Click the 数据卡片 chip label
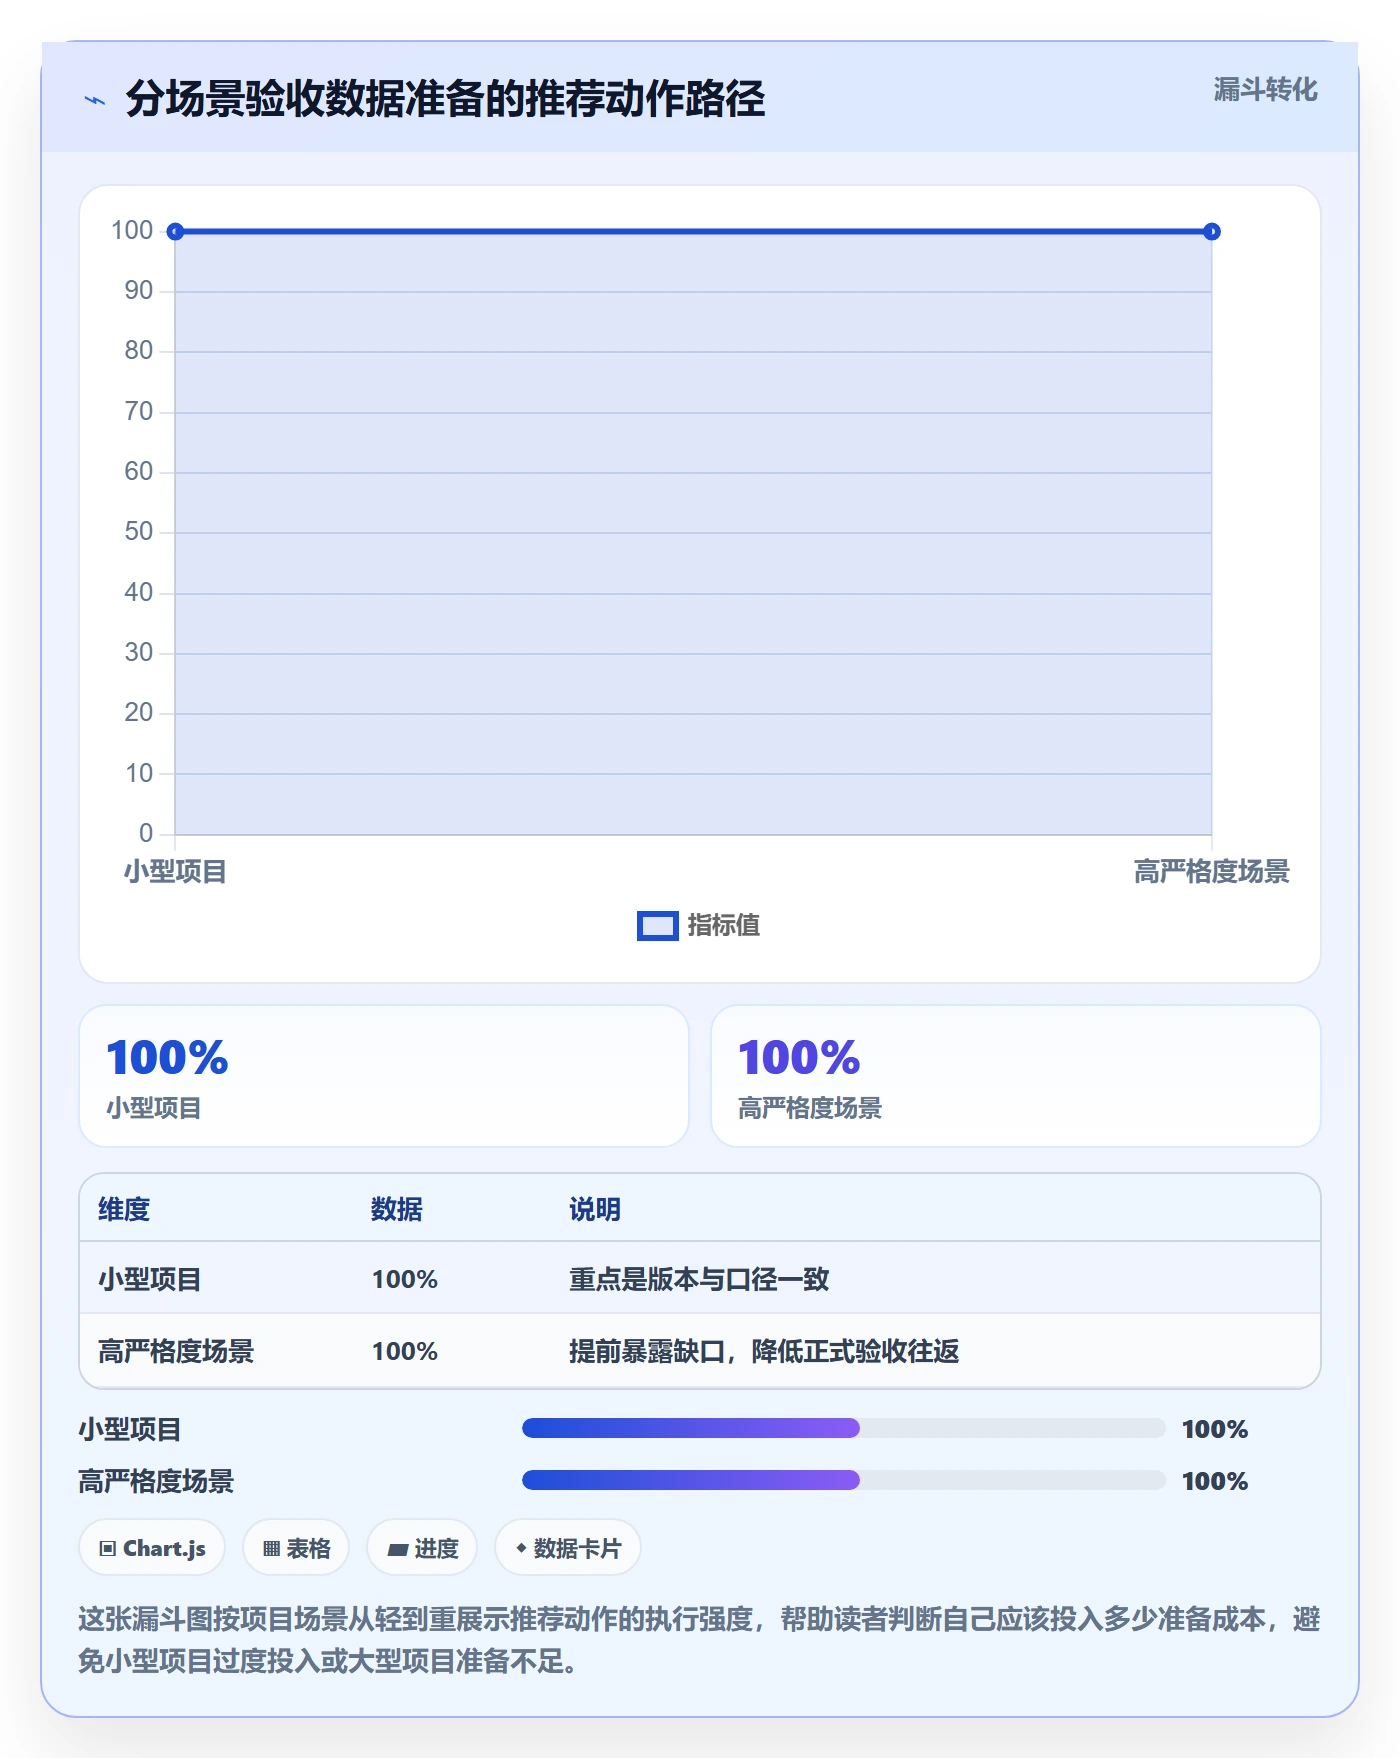This screenshot has height=1758, width=1400. (x=578, y=1549)
